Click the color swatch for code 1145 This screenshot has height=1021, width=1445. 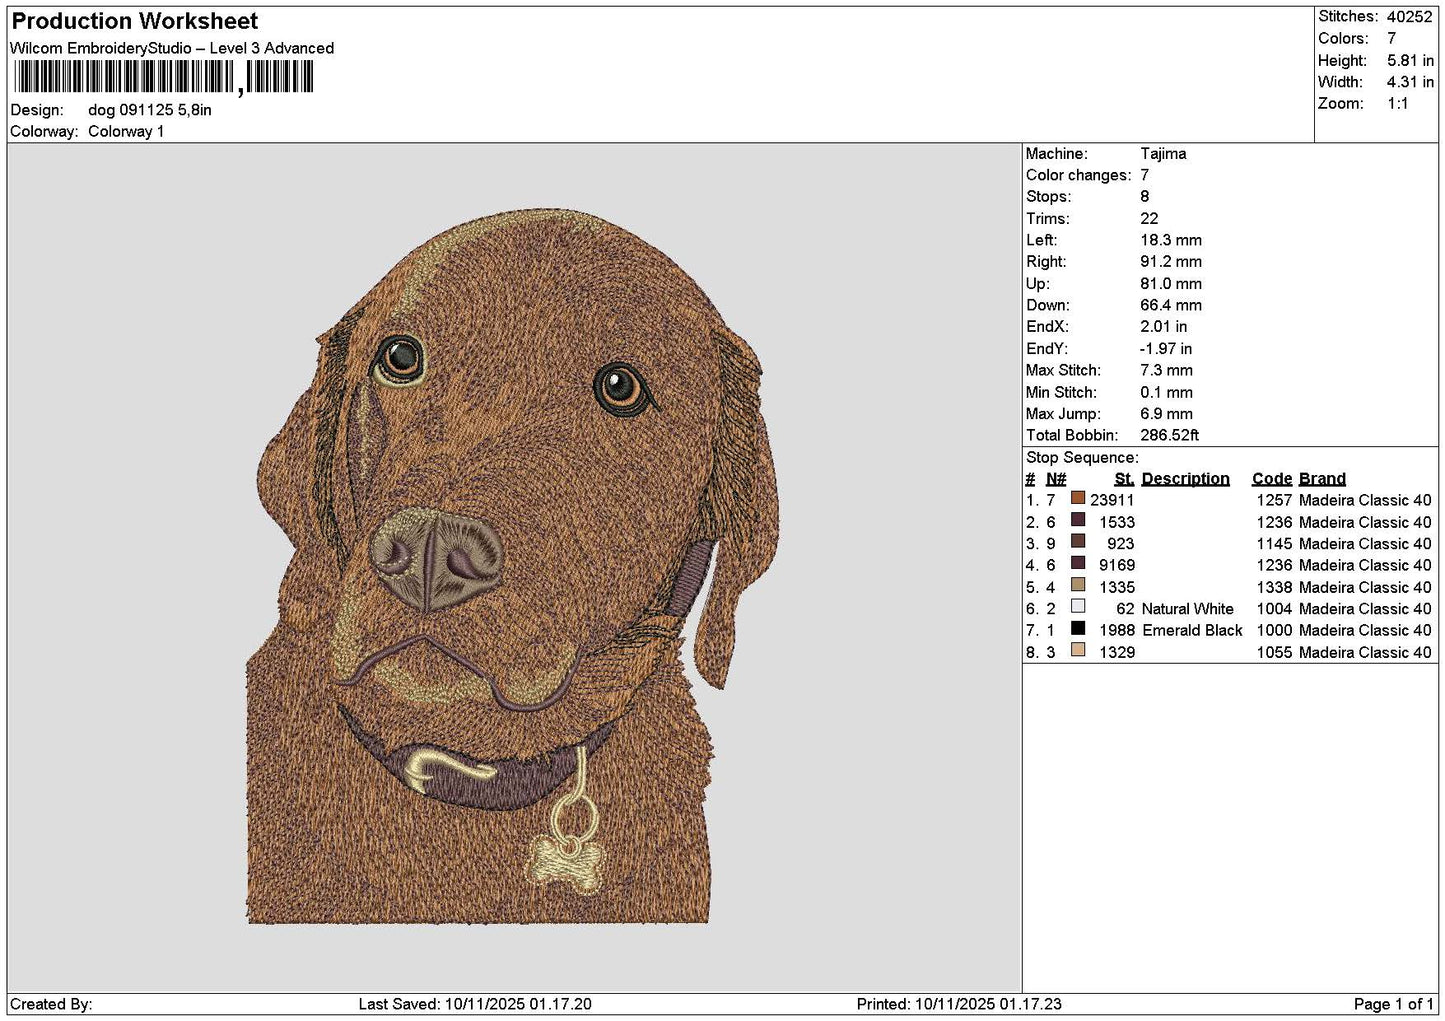(x=1078, y=541)
